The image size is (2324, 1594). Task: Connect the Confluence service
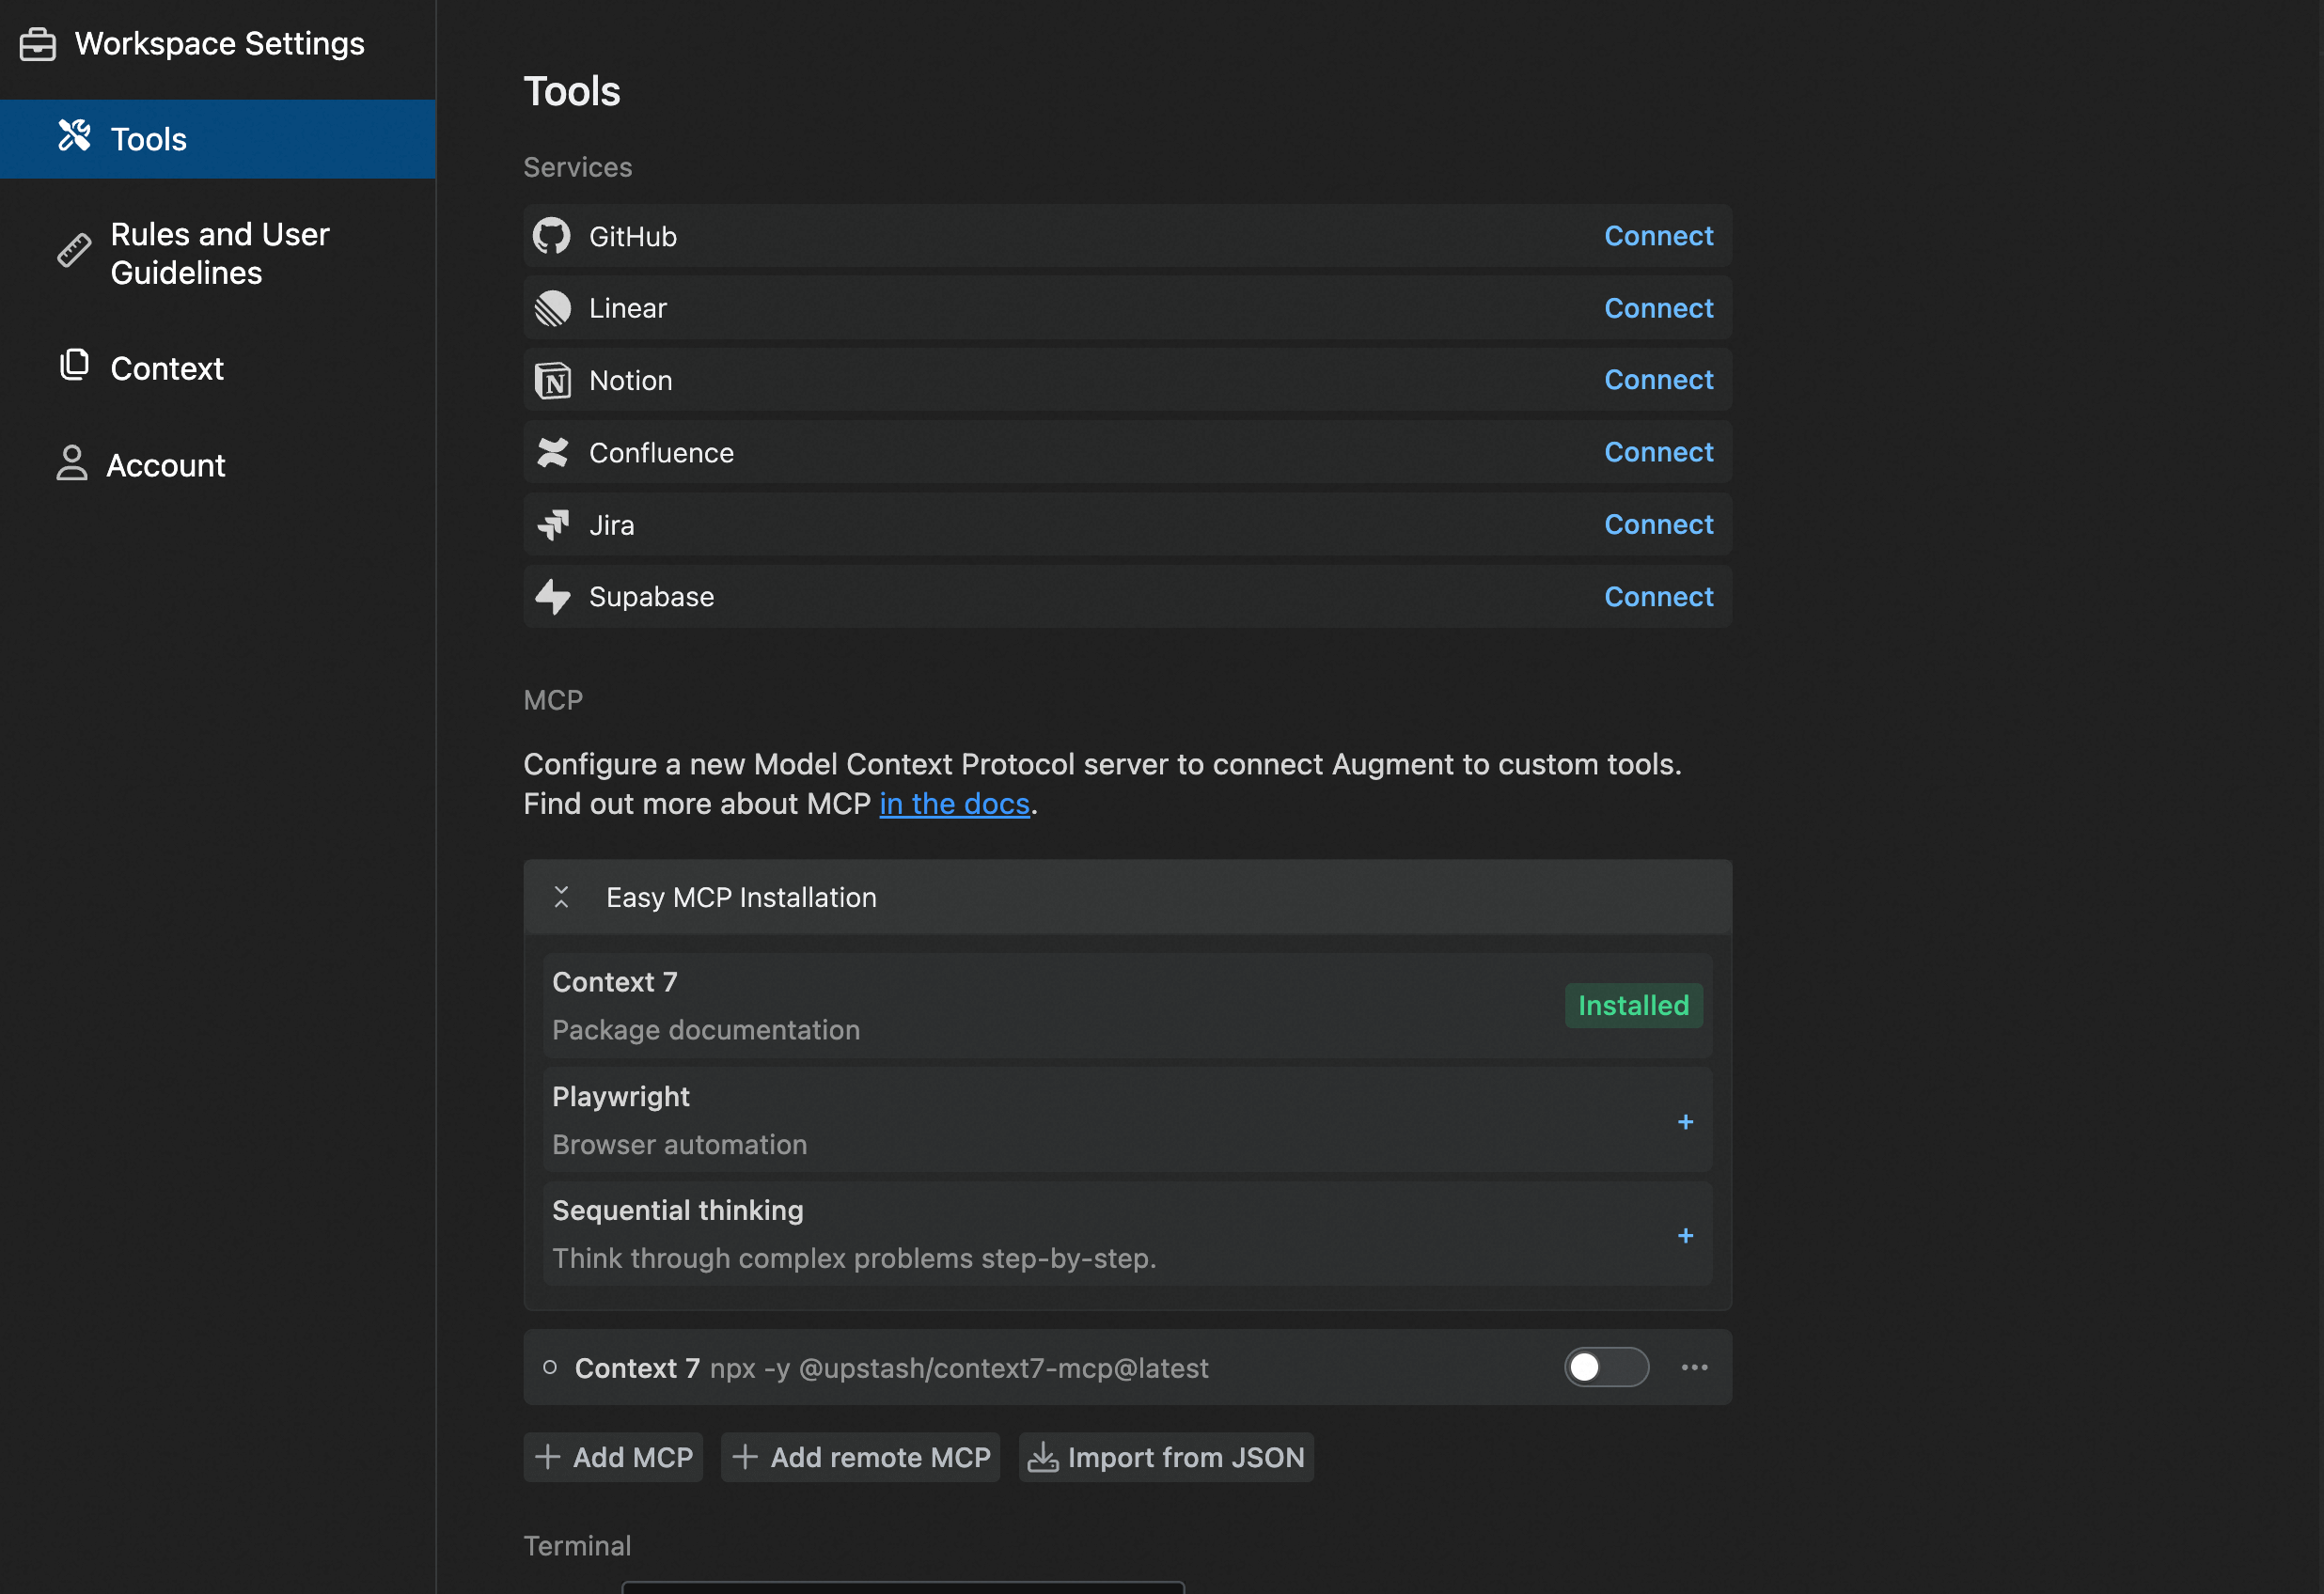click(x=1659, y=452)
